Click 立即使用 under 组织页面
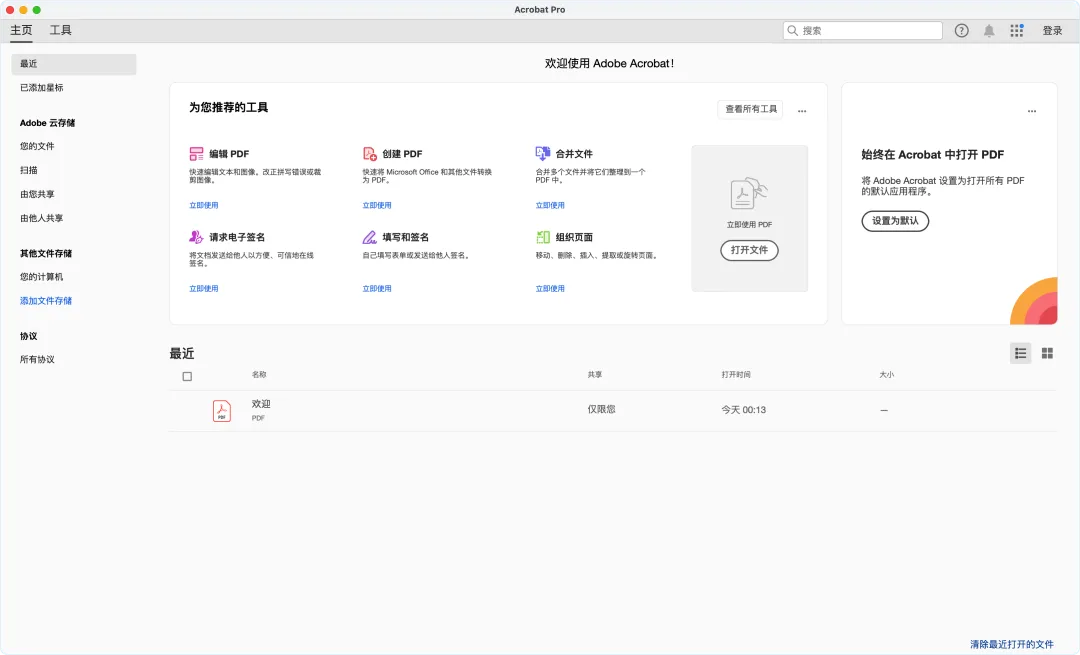The image size is (1080, 655). 550,289
